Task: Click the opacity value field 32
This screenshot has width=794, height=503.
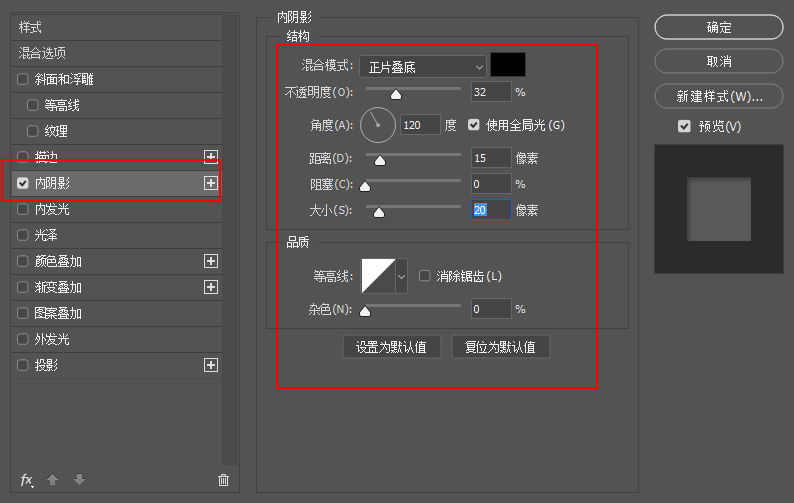Action: click(491, 92)
